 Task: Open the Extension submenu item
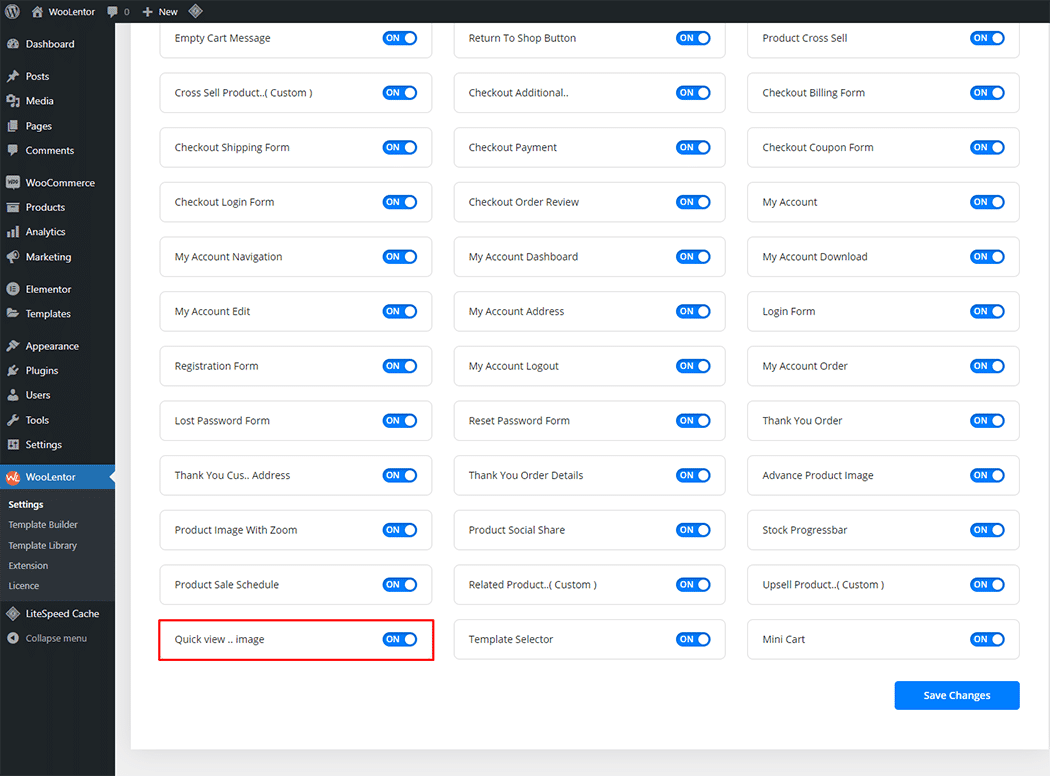[28, 565]
